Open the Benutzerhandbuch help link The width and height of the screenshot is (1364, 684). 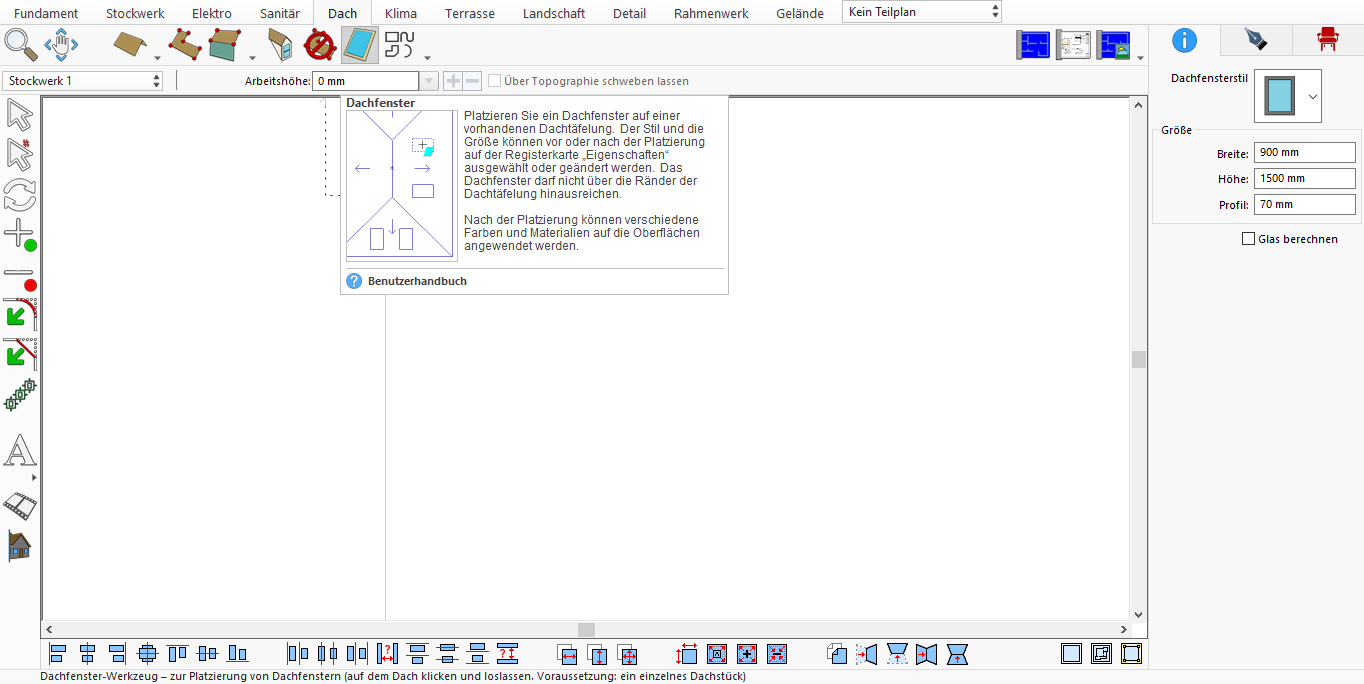(x=417, y=281)
